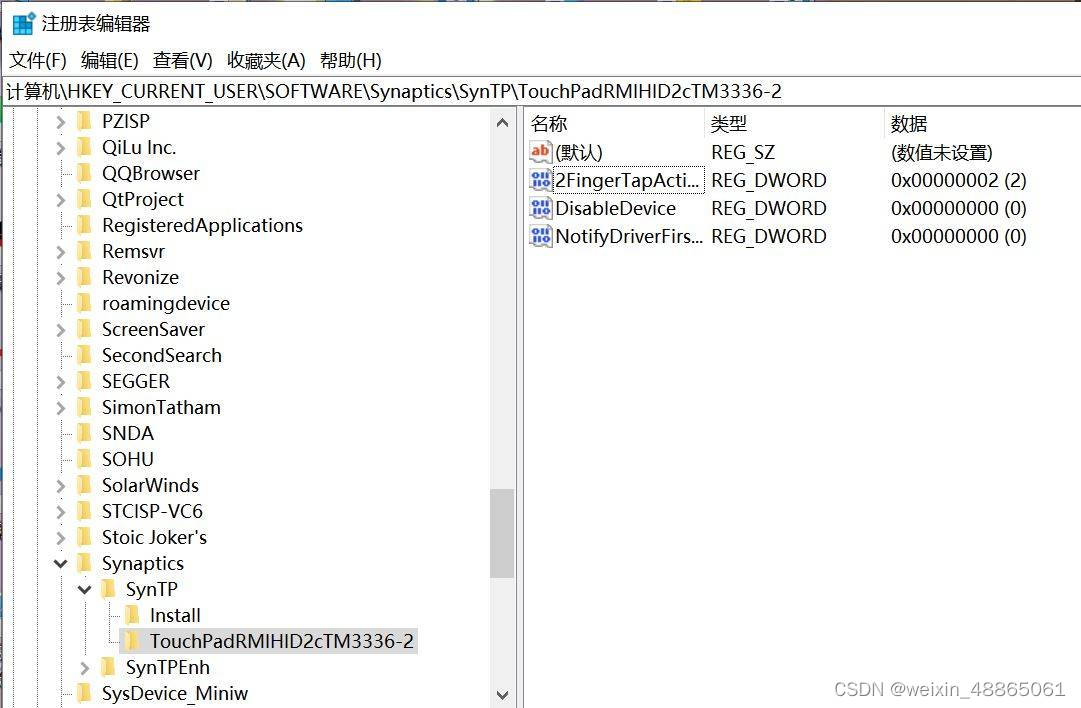This screenshot has width=1081, height=708.
Task: Select the Revonize key
Action: 141,278
